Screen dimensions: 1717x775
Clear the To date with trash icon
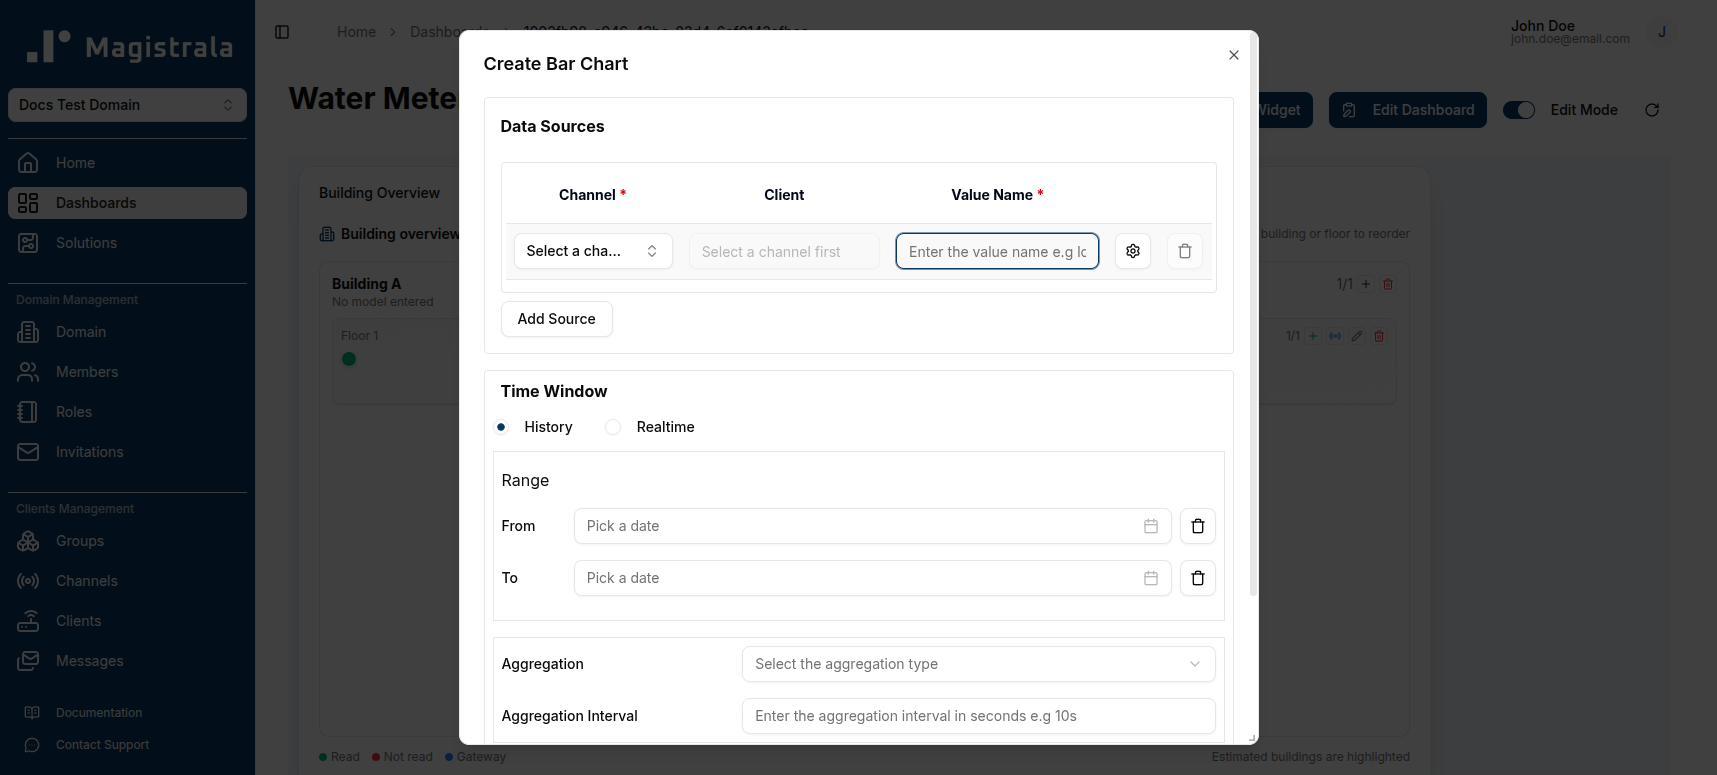point(1198,578)
